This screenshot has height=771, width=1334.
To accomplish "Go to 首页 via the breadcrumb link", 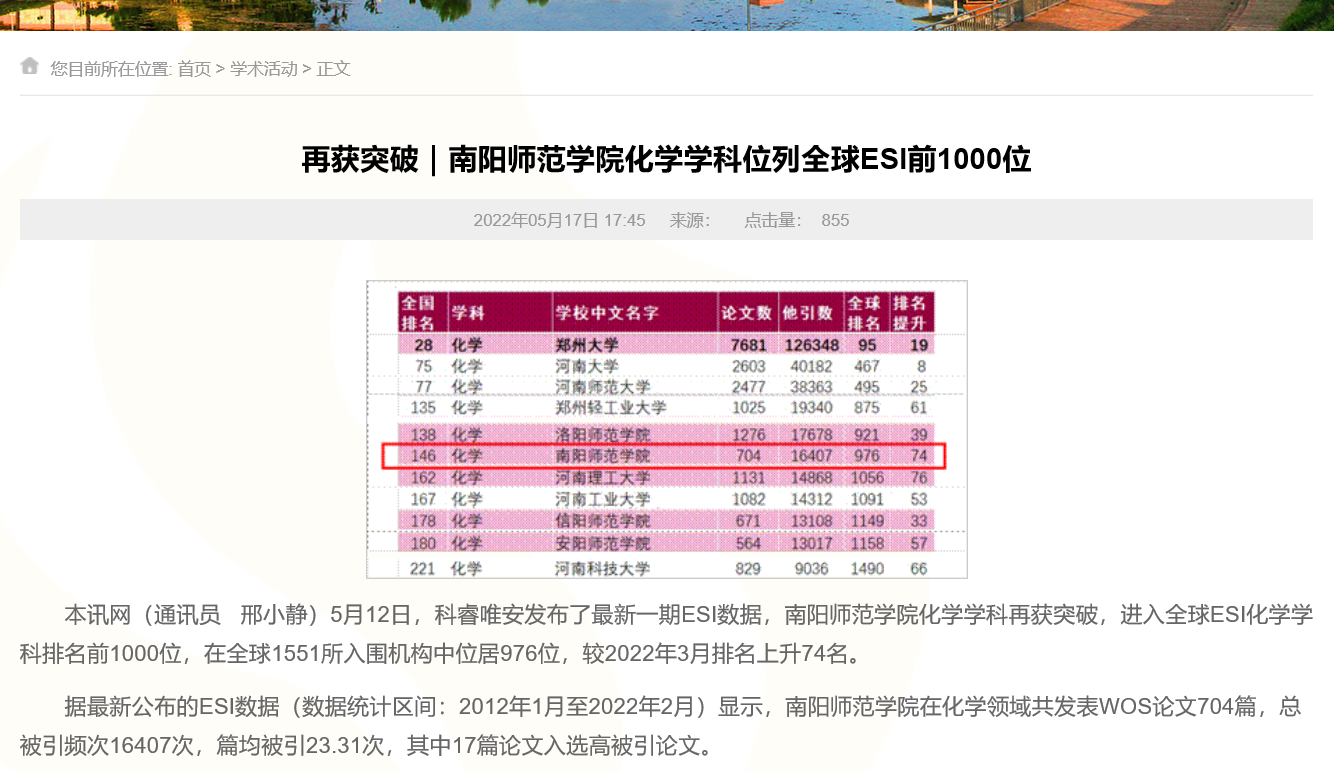I will [194, 69].
